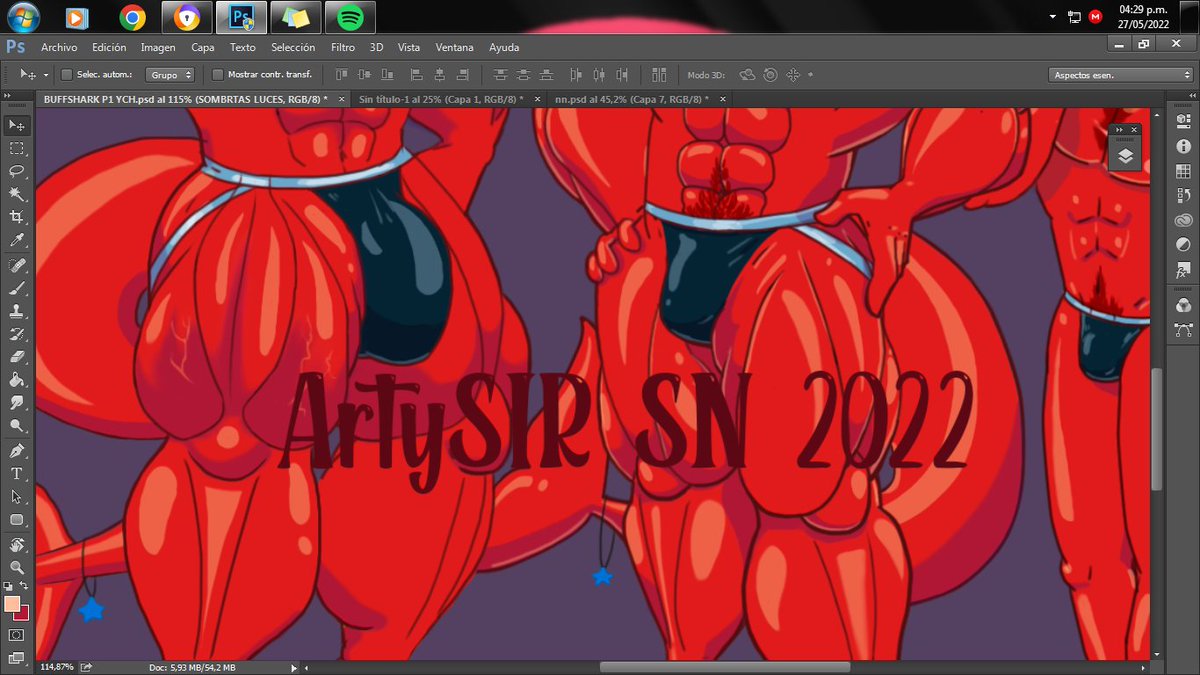Select the Rectangular Marquee tool
This screenshot has height=675, width=1200.
coord(17,148)
